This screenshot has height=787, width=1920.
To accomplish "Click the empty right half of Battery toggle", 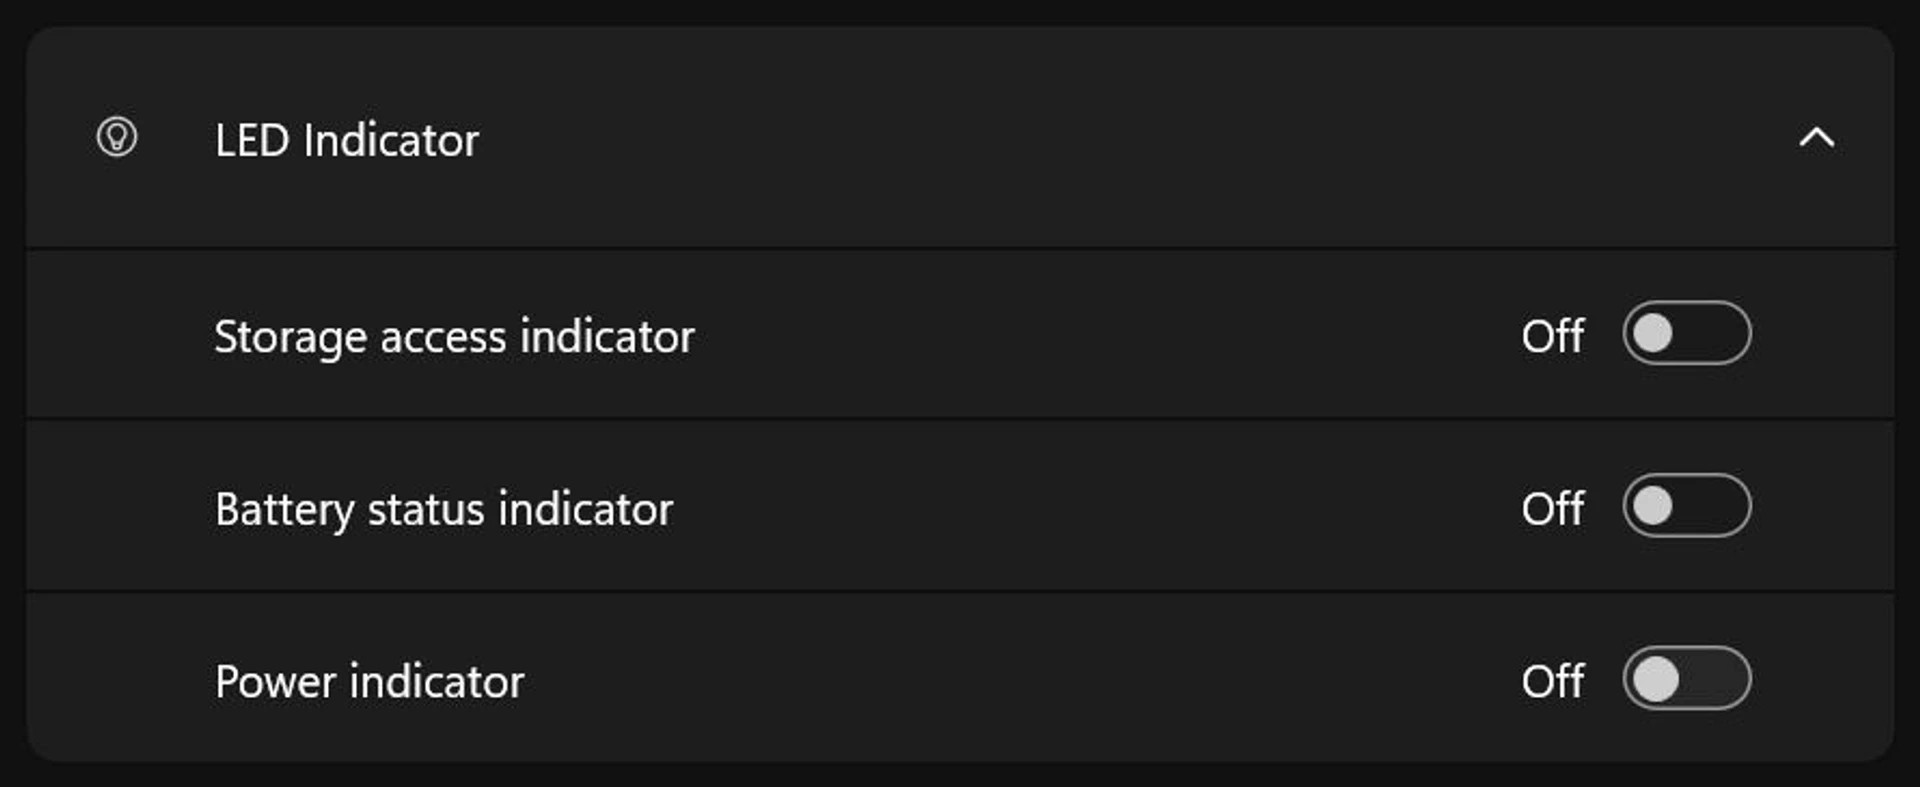I will point(1716,506).
